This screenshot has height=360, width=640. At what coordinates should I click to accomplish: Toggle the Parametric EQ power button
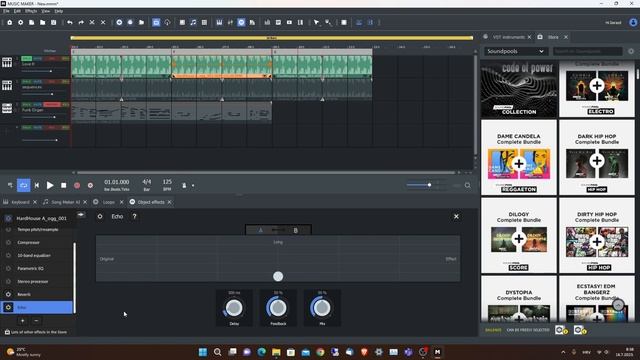8,269
